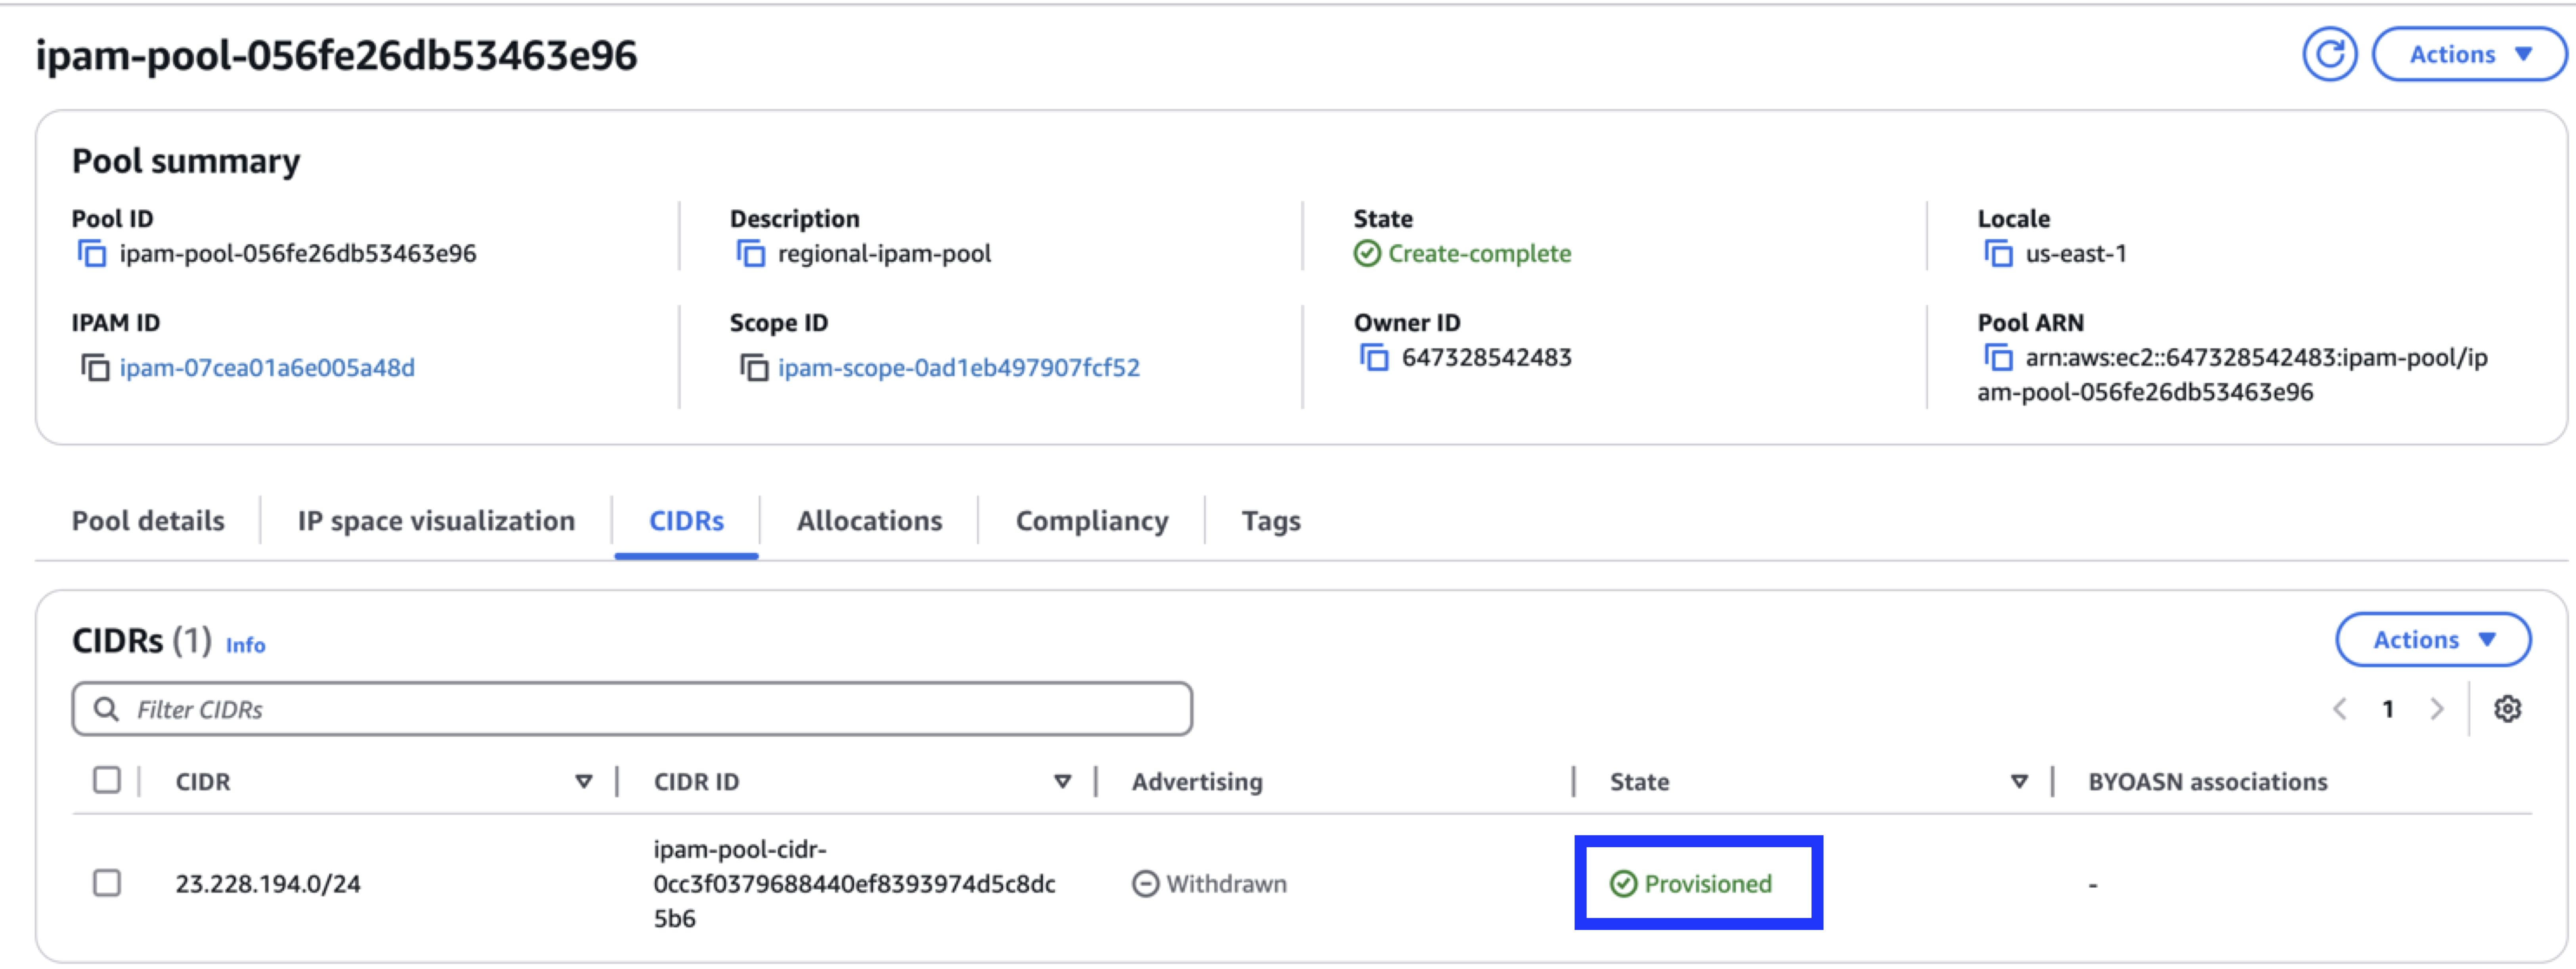Refresh the pool details page
2576x969 pixels.
[2329, 54]
